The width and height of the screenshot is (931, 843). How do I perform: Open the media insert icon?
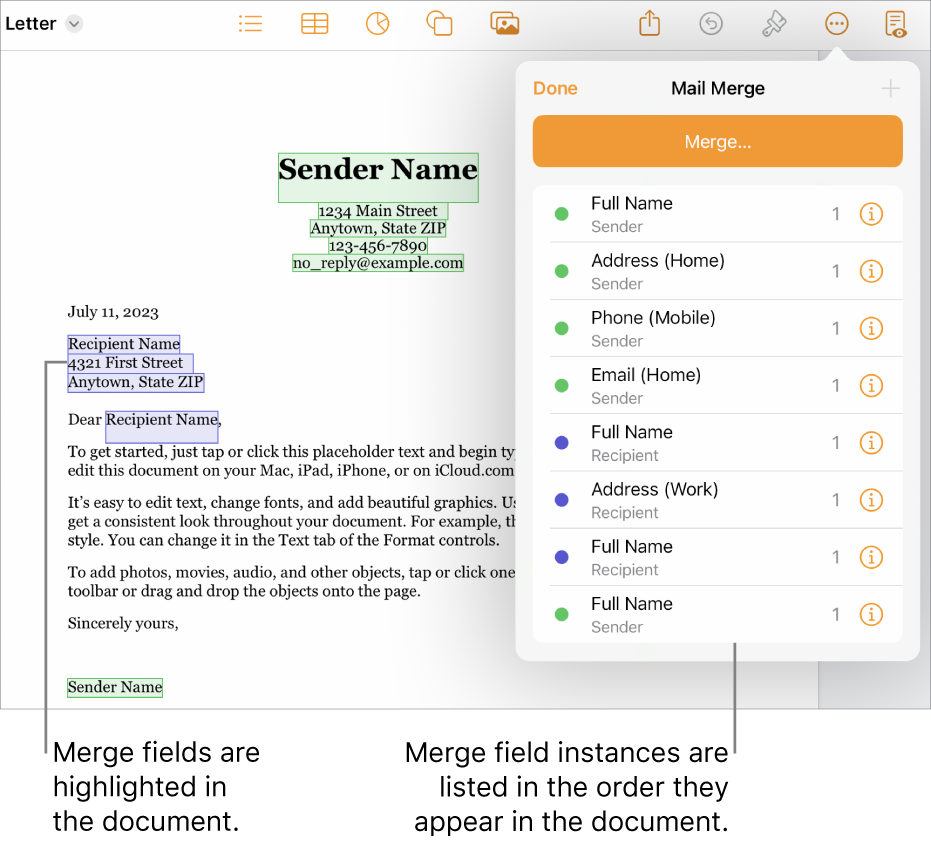coord(505,24)
